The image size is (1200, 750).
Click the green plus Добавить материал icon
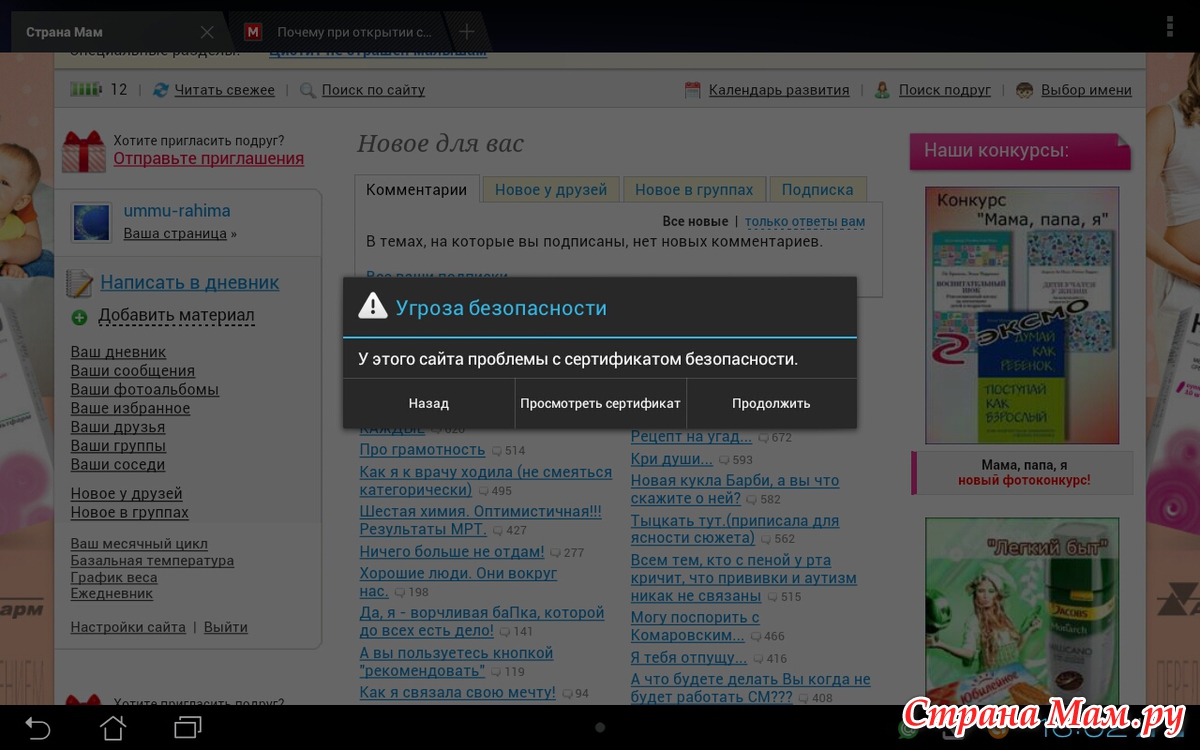click(80, 317)
